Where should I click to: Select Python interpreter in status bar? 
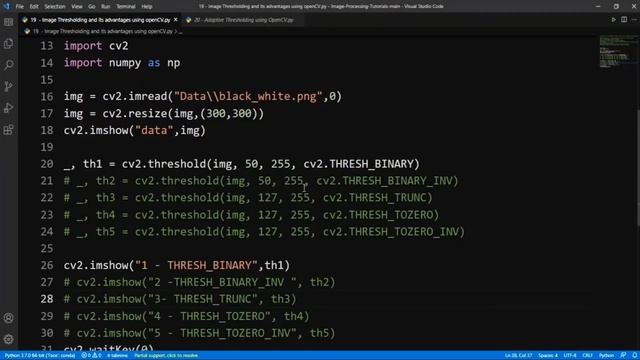(40, 356)
